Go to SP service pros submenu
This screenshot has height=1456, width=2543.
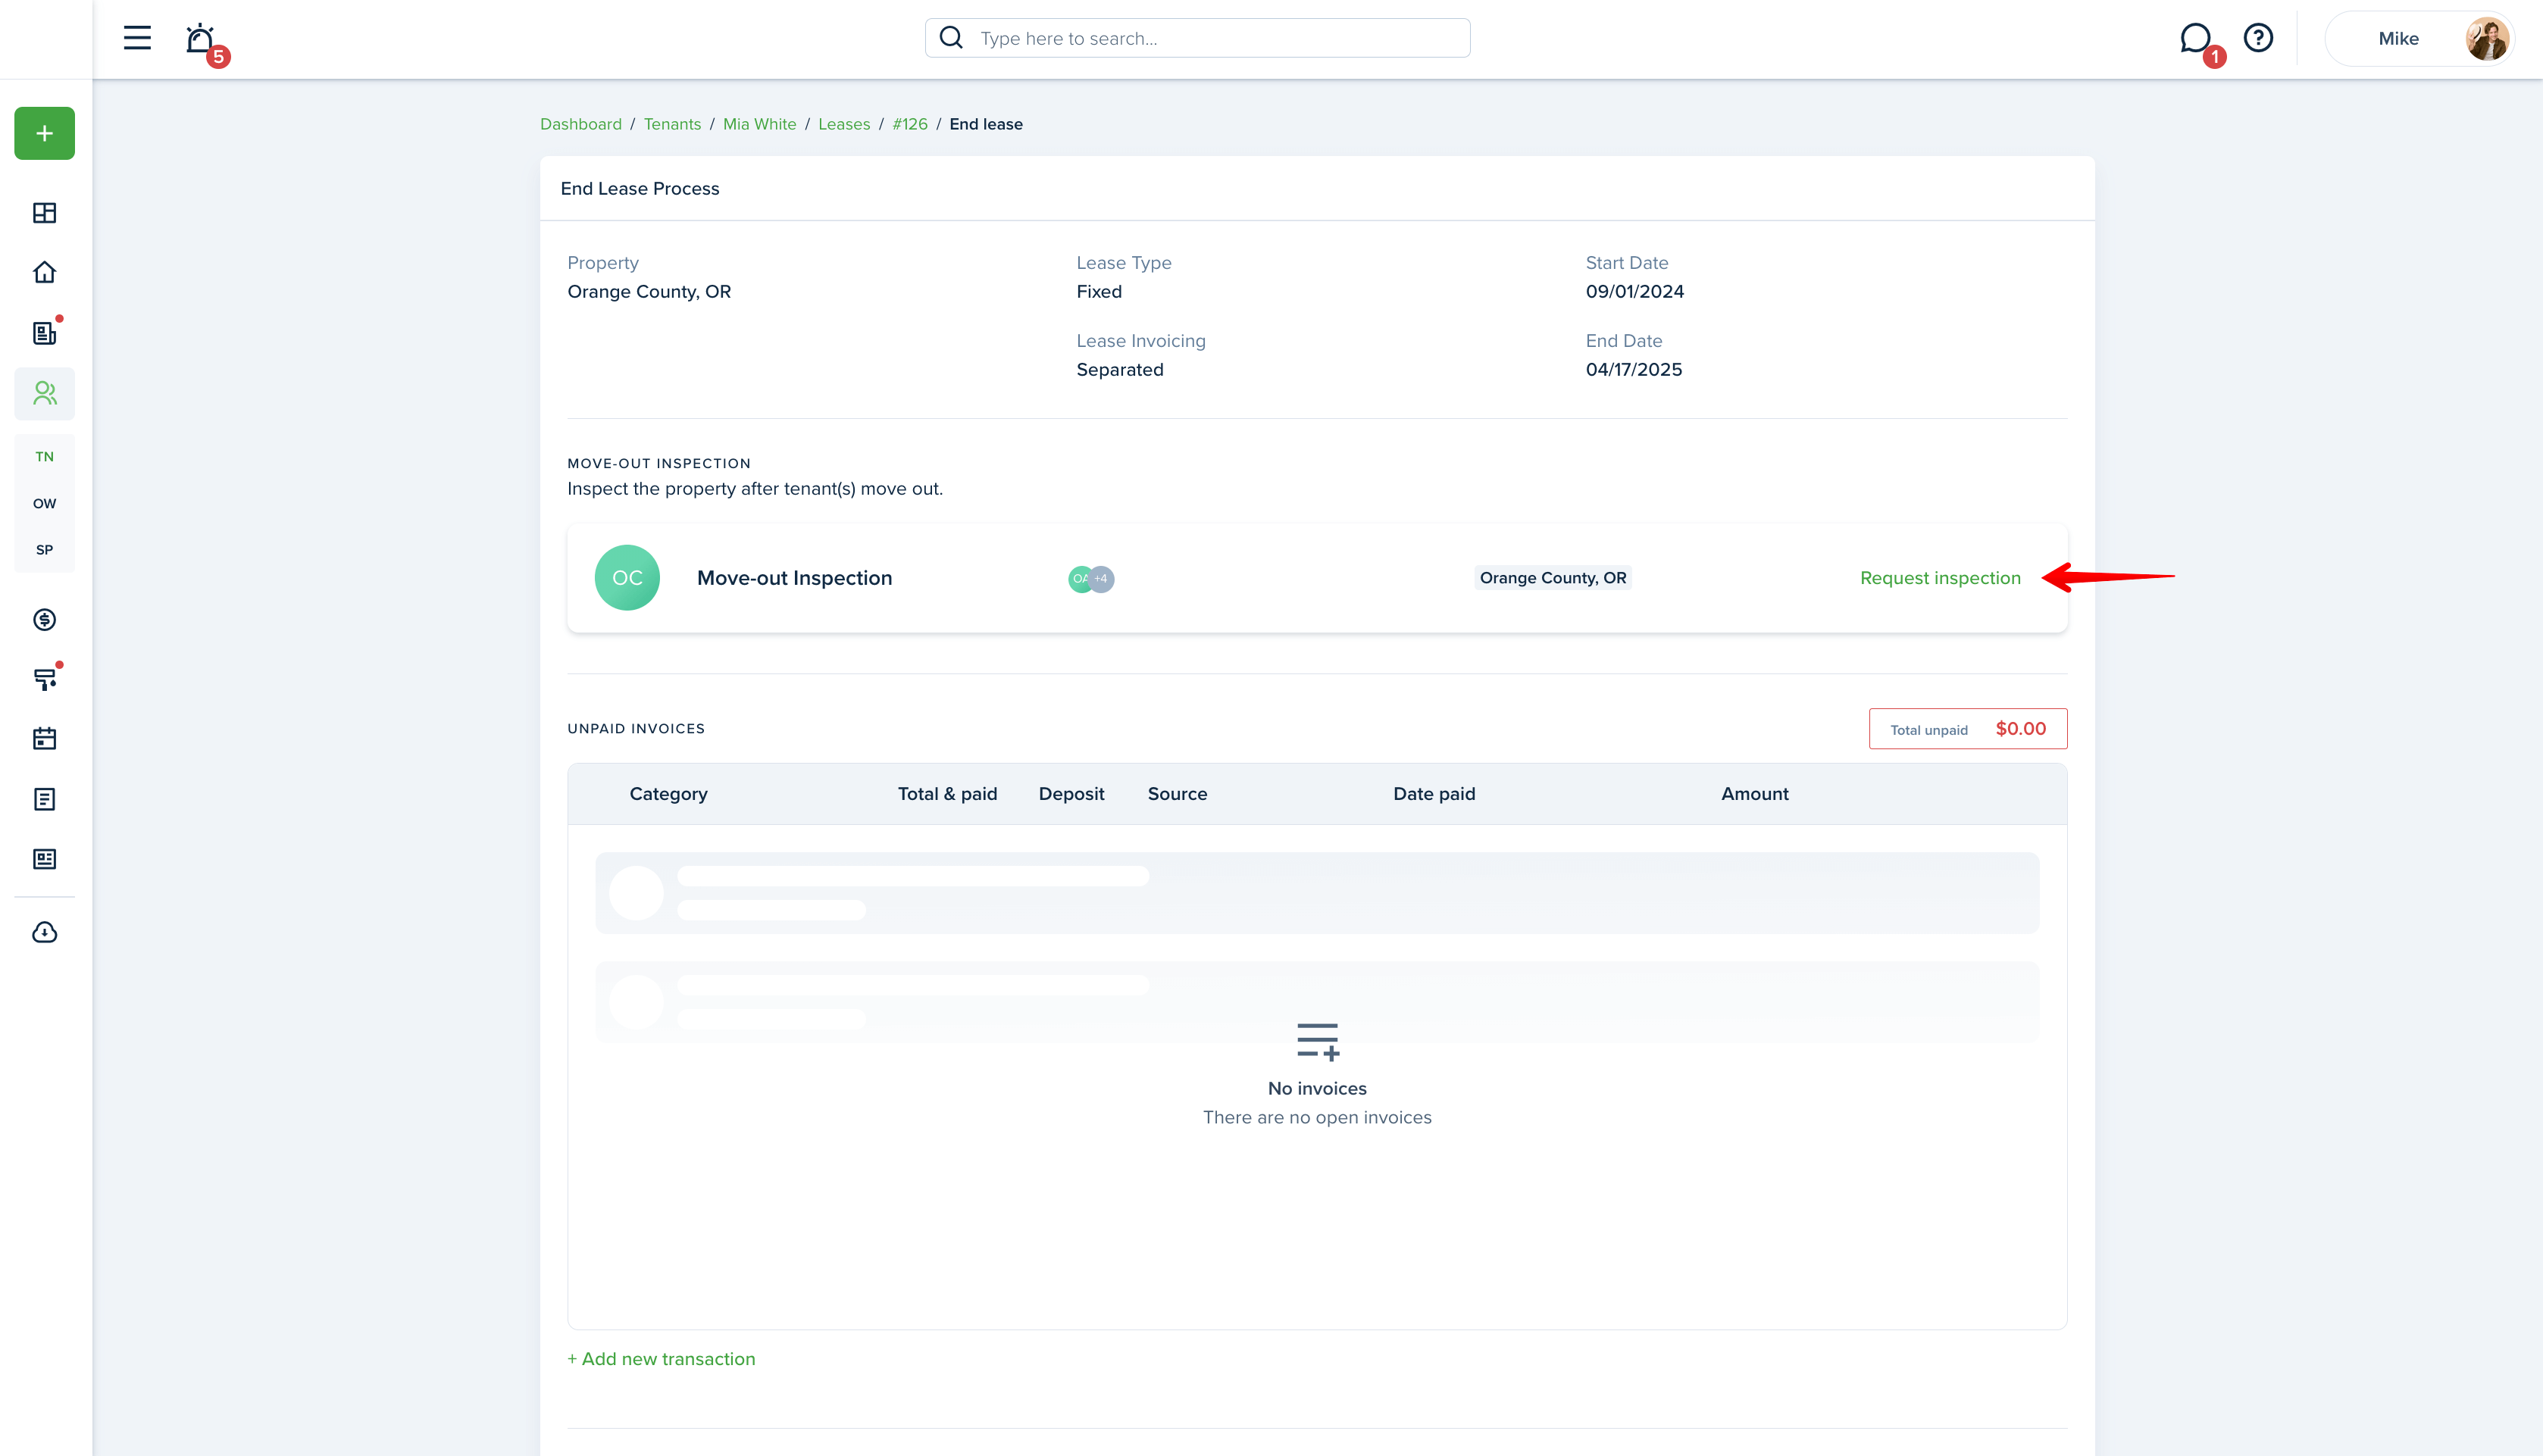click(44, 550)
